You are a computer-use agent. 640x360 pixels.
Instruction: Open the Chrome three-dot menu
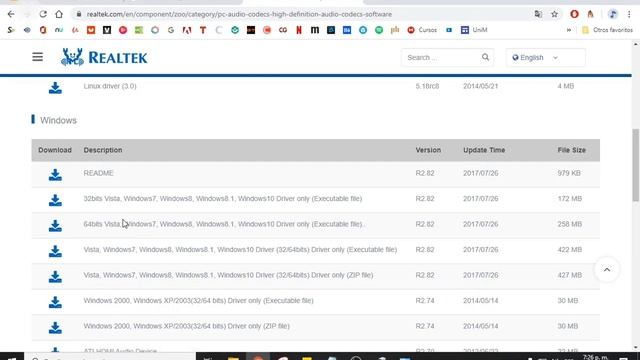coord(629,14)
